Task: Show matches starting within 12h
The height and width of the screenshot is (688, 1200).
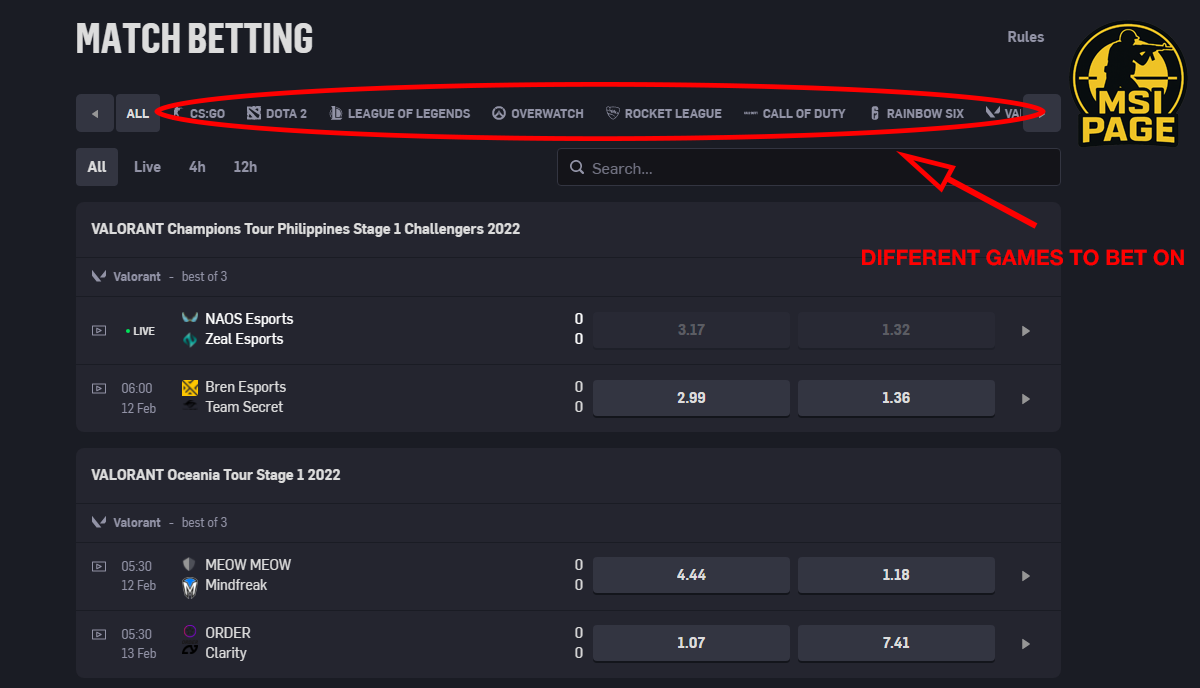Action: pyautogui.click(x=245, y=167)
